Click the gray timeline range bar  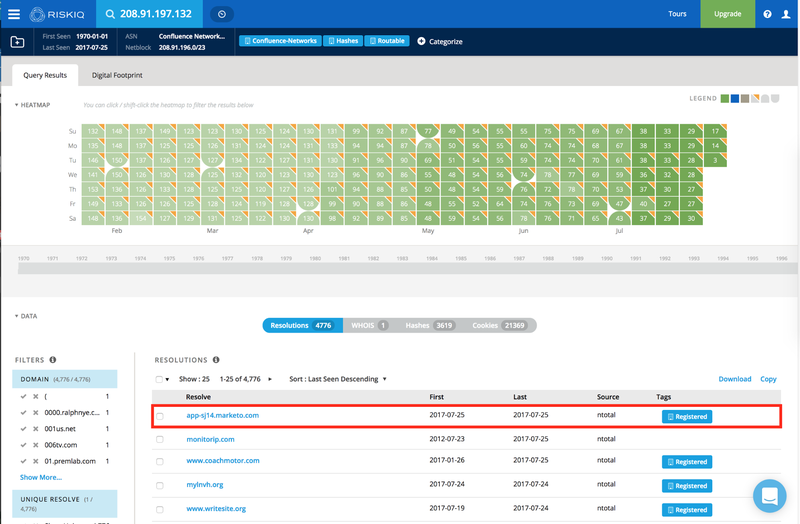tap(407, 269)
